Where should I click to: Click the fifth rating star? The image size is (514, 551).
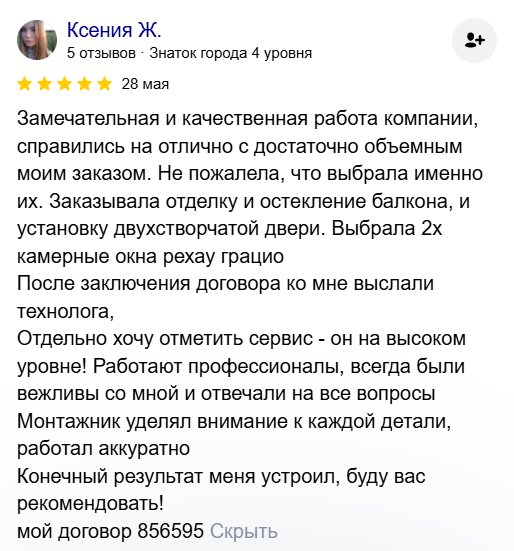tap(104, 84)
